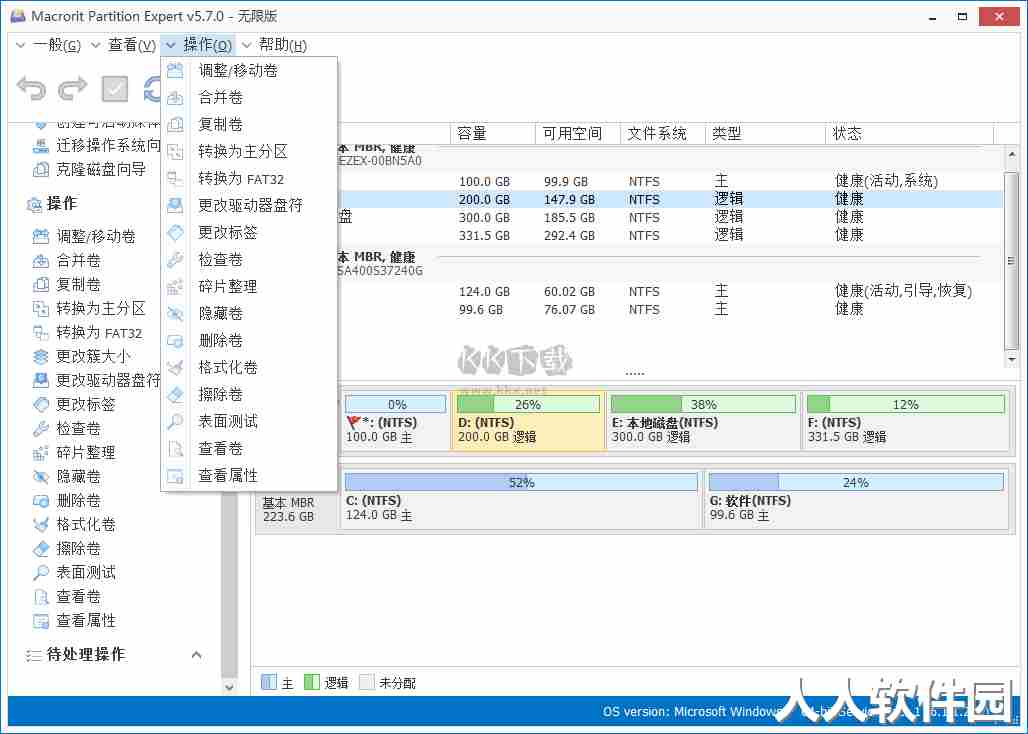Click chevron beside 操作(O) menu
The width and height of the screenshot is (1028, 734).
point(170,45)
